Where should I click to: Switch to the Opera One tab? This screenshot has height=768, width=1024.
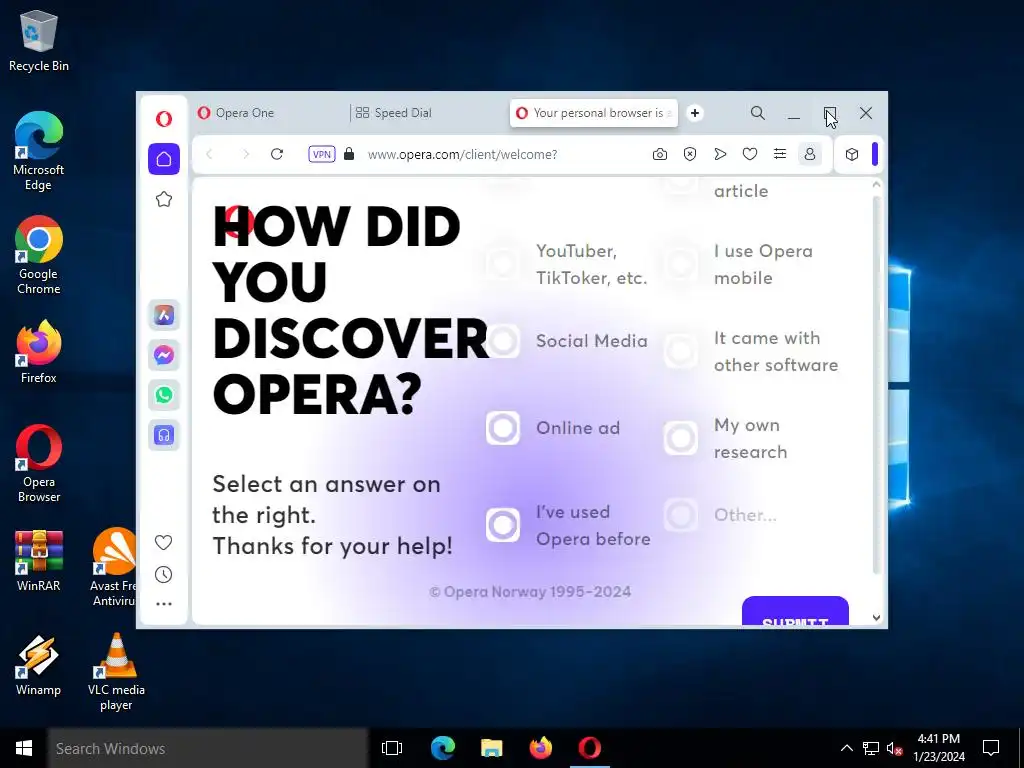point(268,113)
